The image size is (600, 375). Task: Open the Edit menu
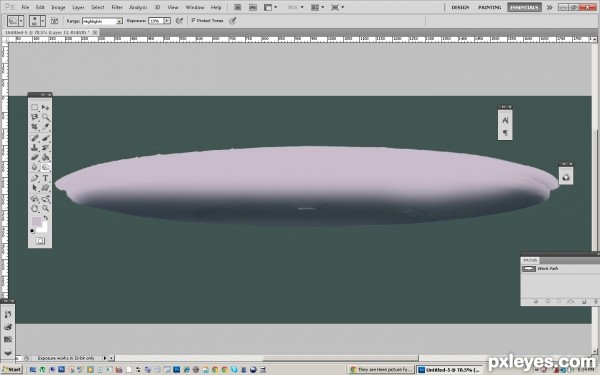tap(40, 7)
